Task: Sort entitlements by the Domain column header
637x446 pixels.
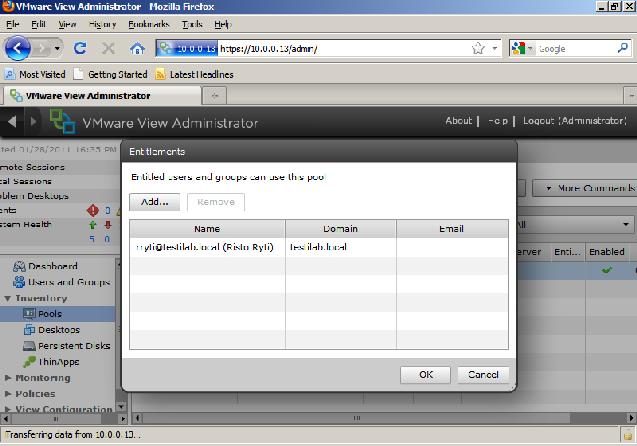Action: coord(340,229)
